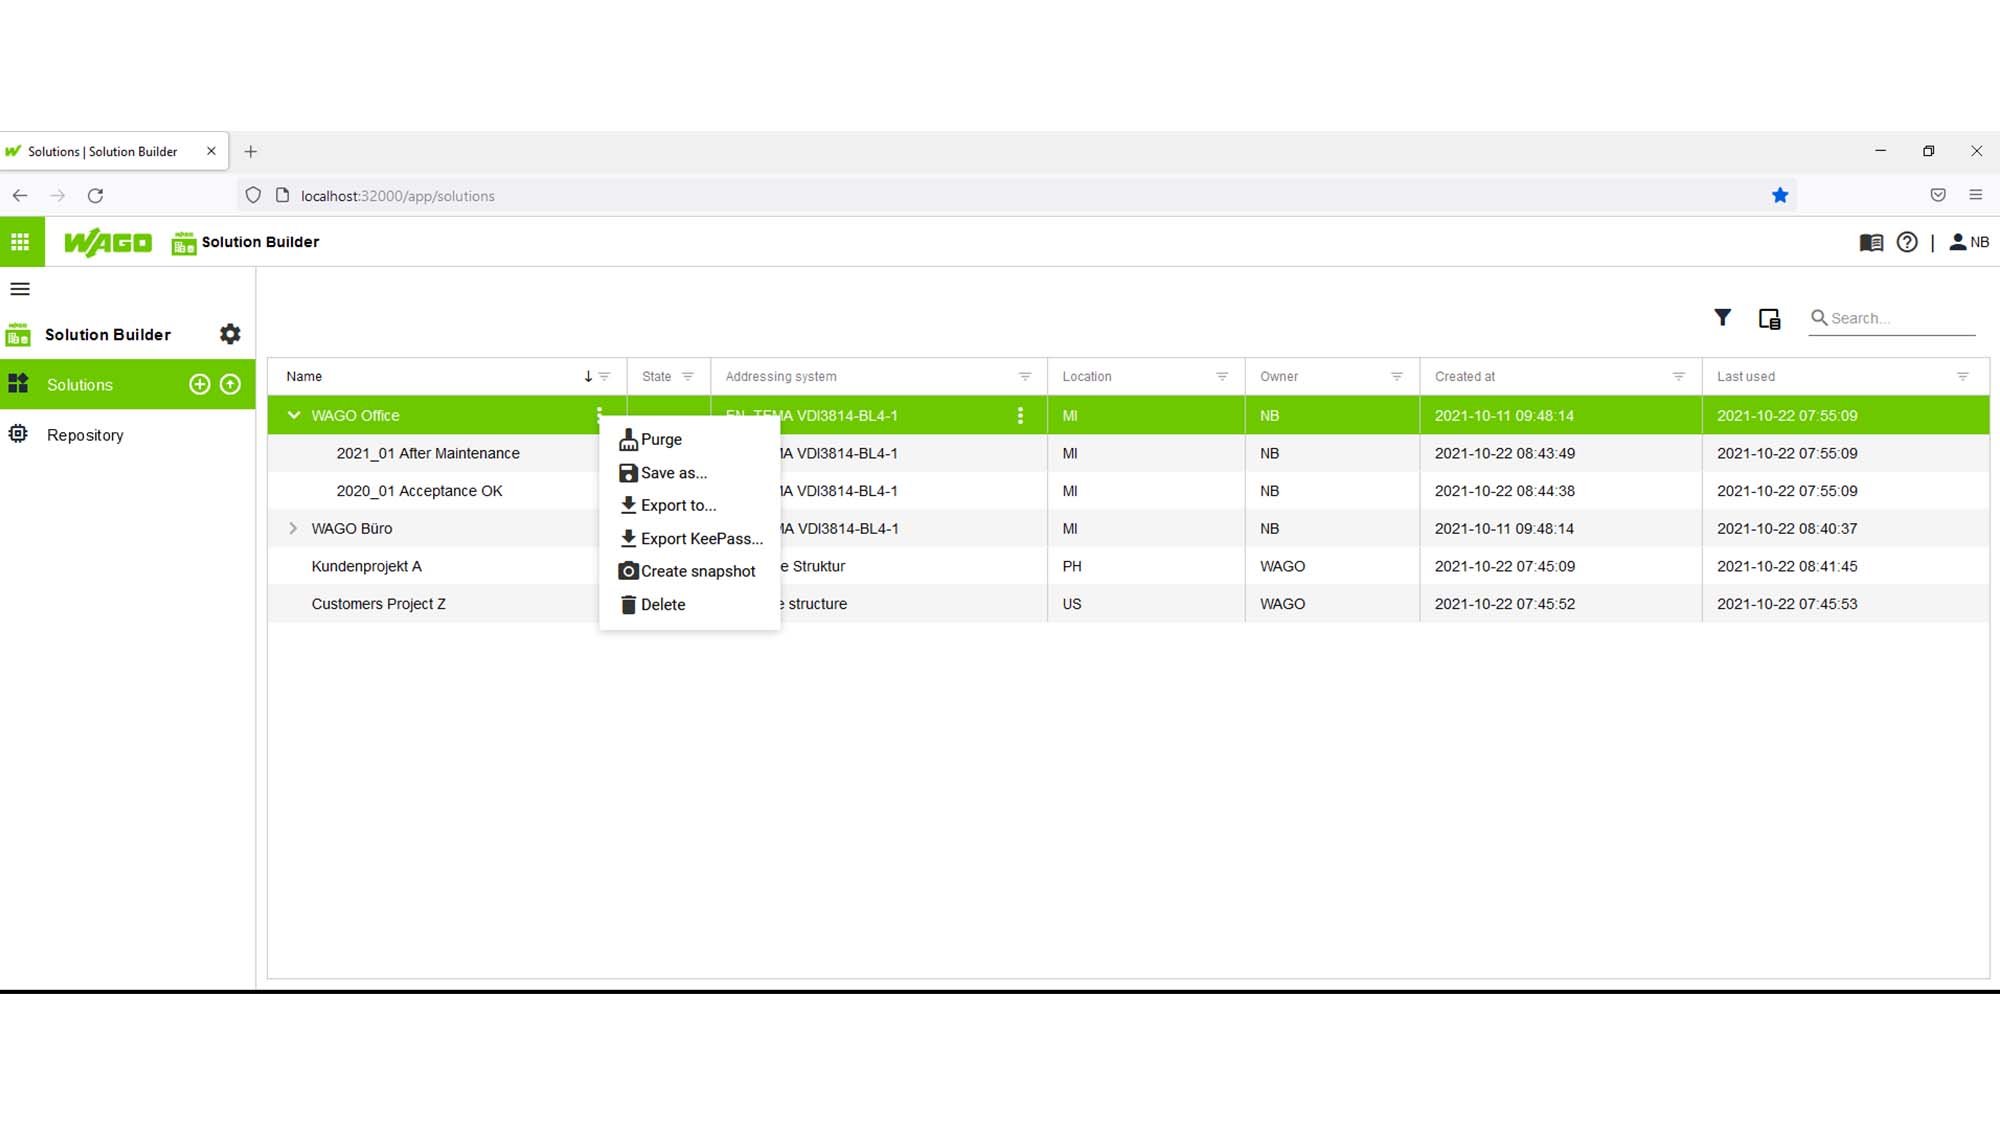Viewport: 2000px width, 1125px height.
Task: Close the Solutions browser tab
Action: click(211, 151)
